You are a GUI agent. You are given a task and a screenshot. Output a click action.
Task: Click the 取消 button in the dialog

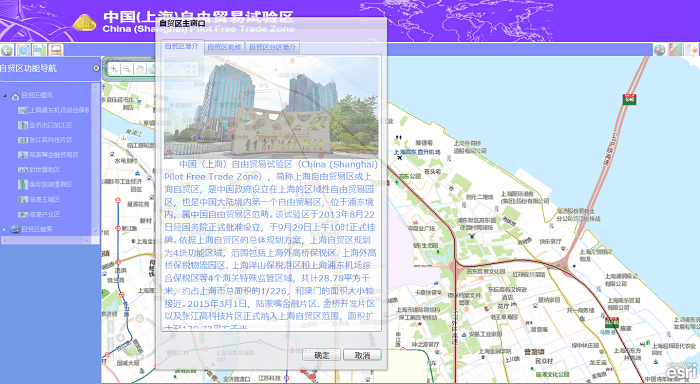click(362, 355)
